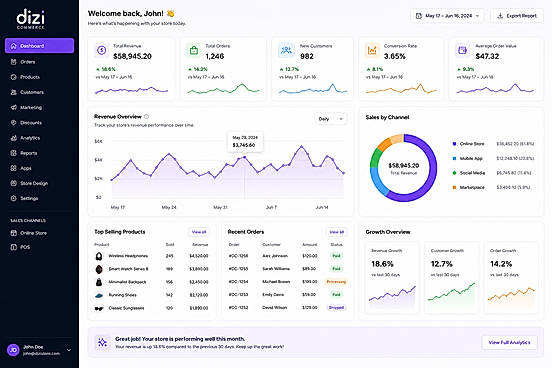Click the Reports icon in sidebar

coord(14,153)
